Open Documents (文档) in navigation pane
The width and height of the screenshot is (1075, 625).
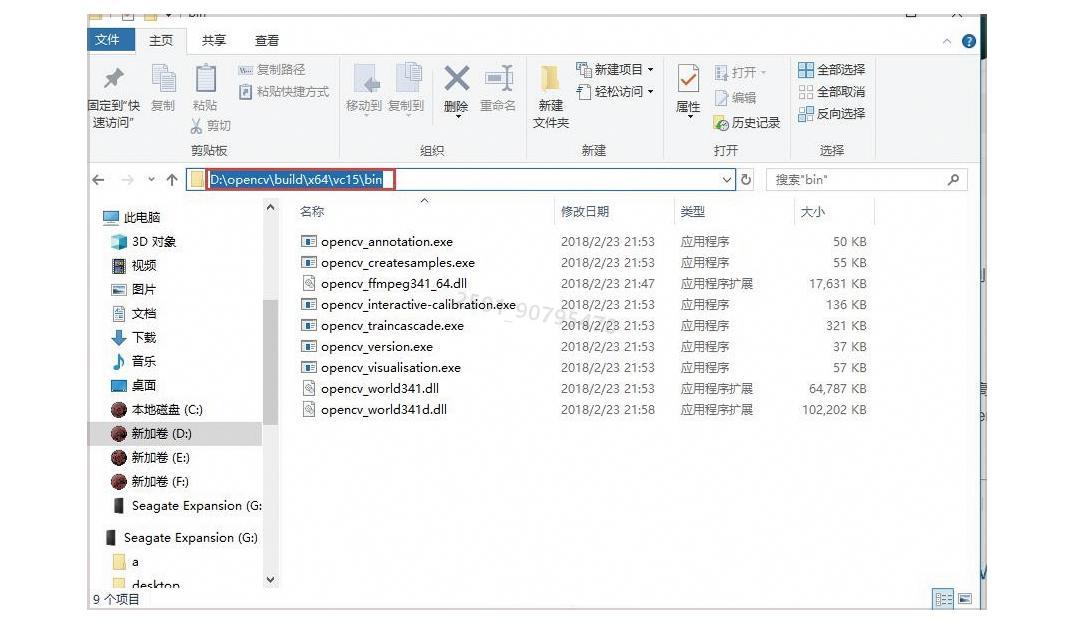tap(134, 313)
